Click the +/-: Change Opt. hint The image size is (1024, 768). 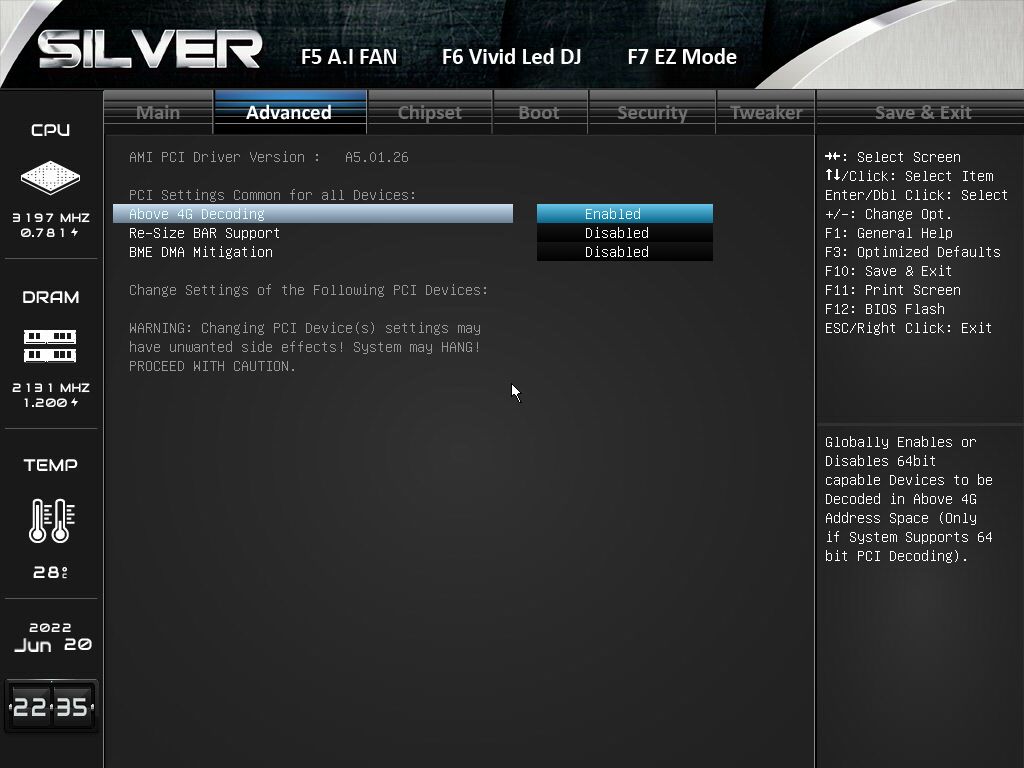pos(888,214)
